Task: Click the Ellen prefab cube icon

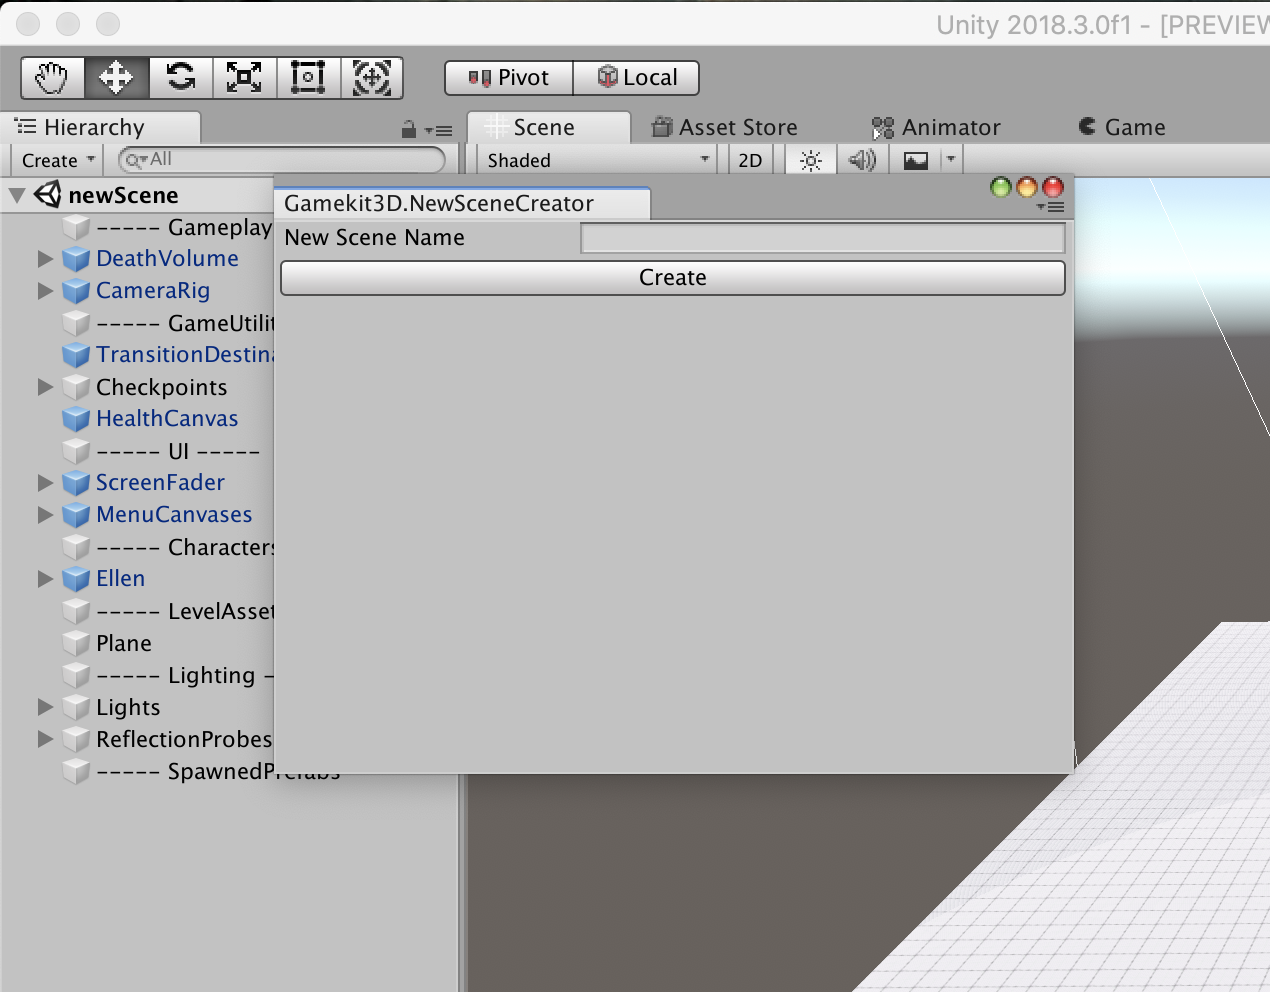Action: 76,579
